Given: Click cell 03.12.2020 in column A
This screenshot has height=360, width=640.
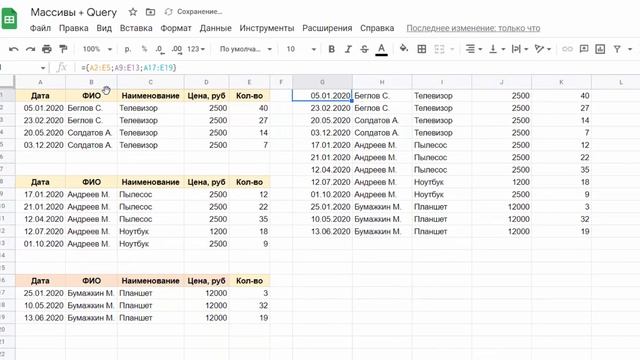Looking at the screenshot, I should (40, 145).
